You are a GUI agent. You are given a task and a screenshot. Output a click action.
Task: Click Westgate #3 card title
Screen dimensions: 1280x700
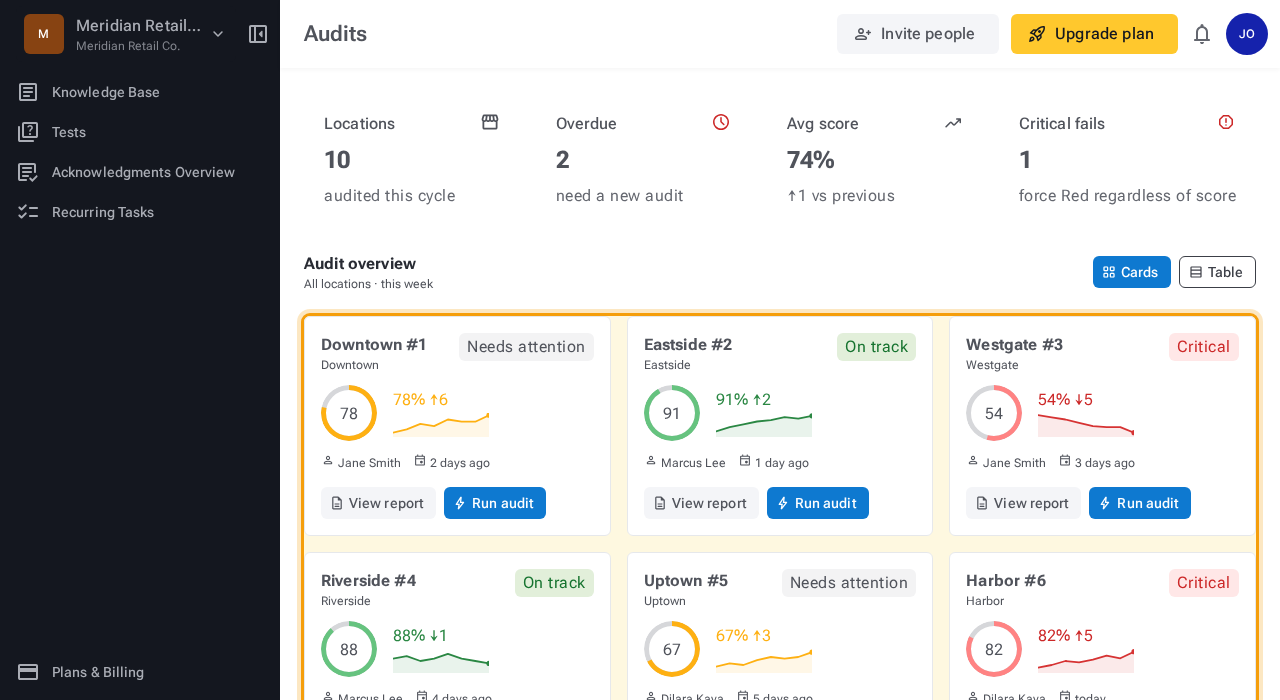1014,345
